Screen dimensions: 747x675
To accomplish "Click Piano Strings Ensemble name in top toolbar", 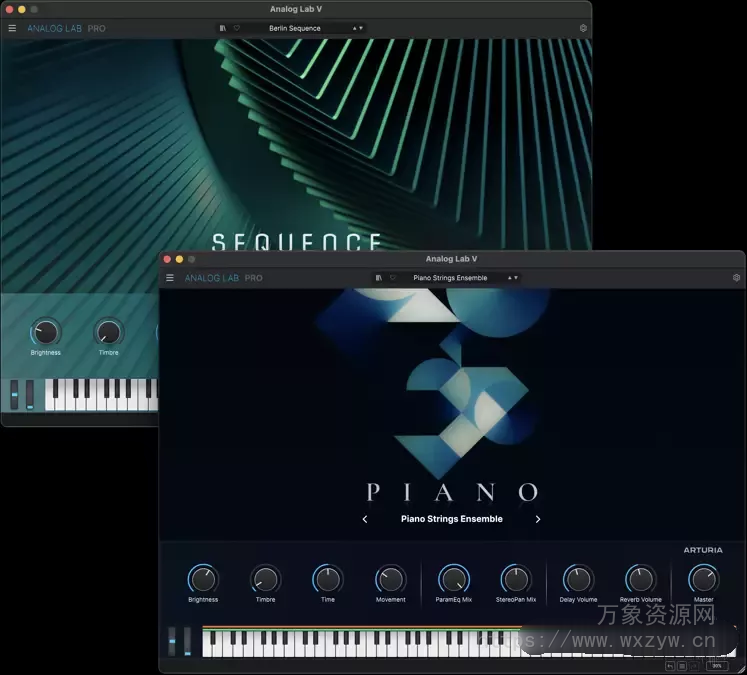I will point(450,278).
